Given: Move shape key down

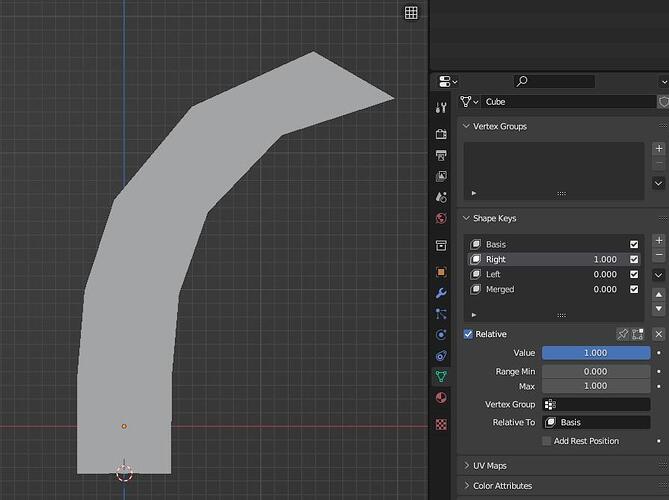Looking at the screenshot, I should click(x=659, y=308).
